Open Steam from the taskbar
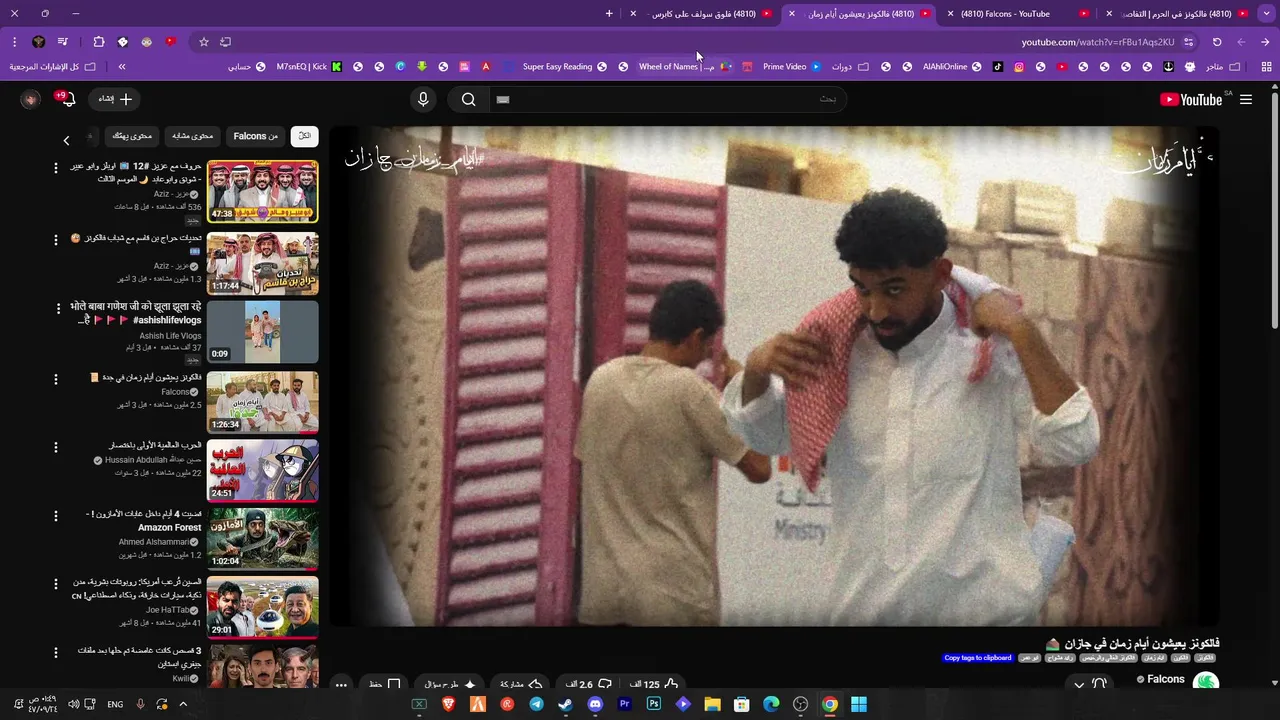 click(x=566, y=704)
